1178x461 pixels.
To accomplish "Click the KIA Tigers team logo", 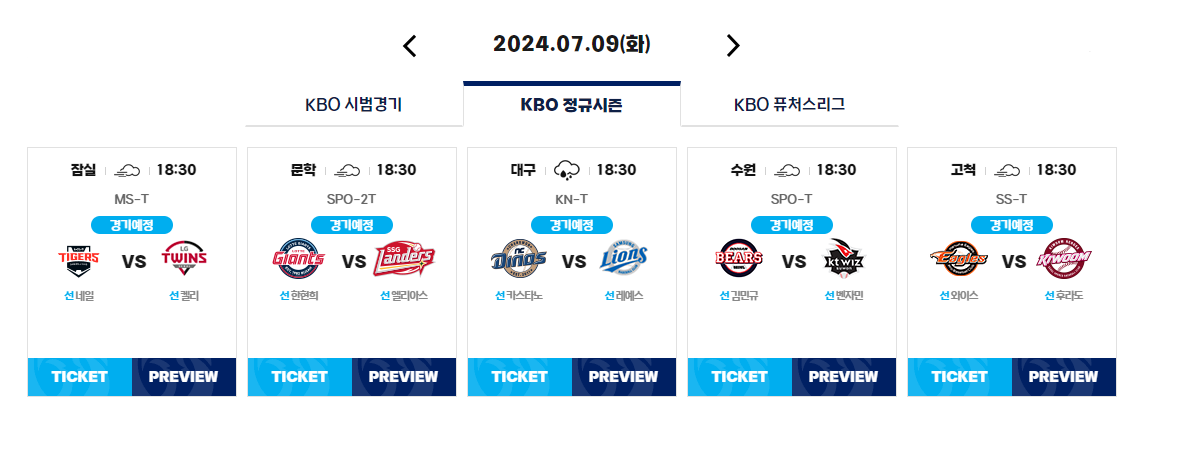I will [79, 260].
